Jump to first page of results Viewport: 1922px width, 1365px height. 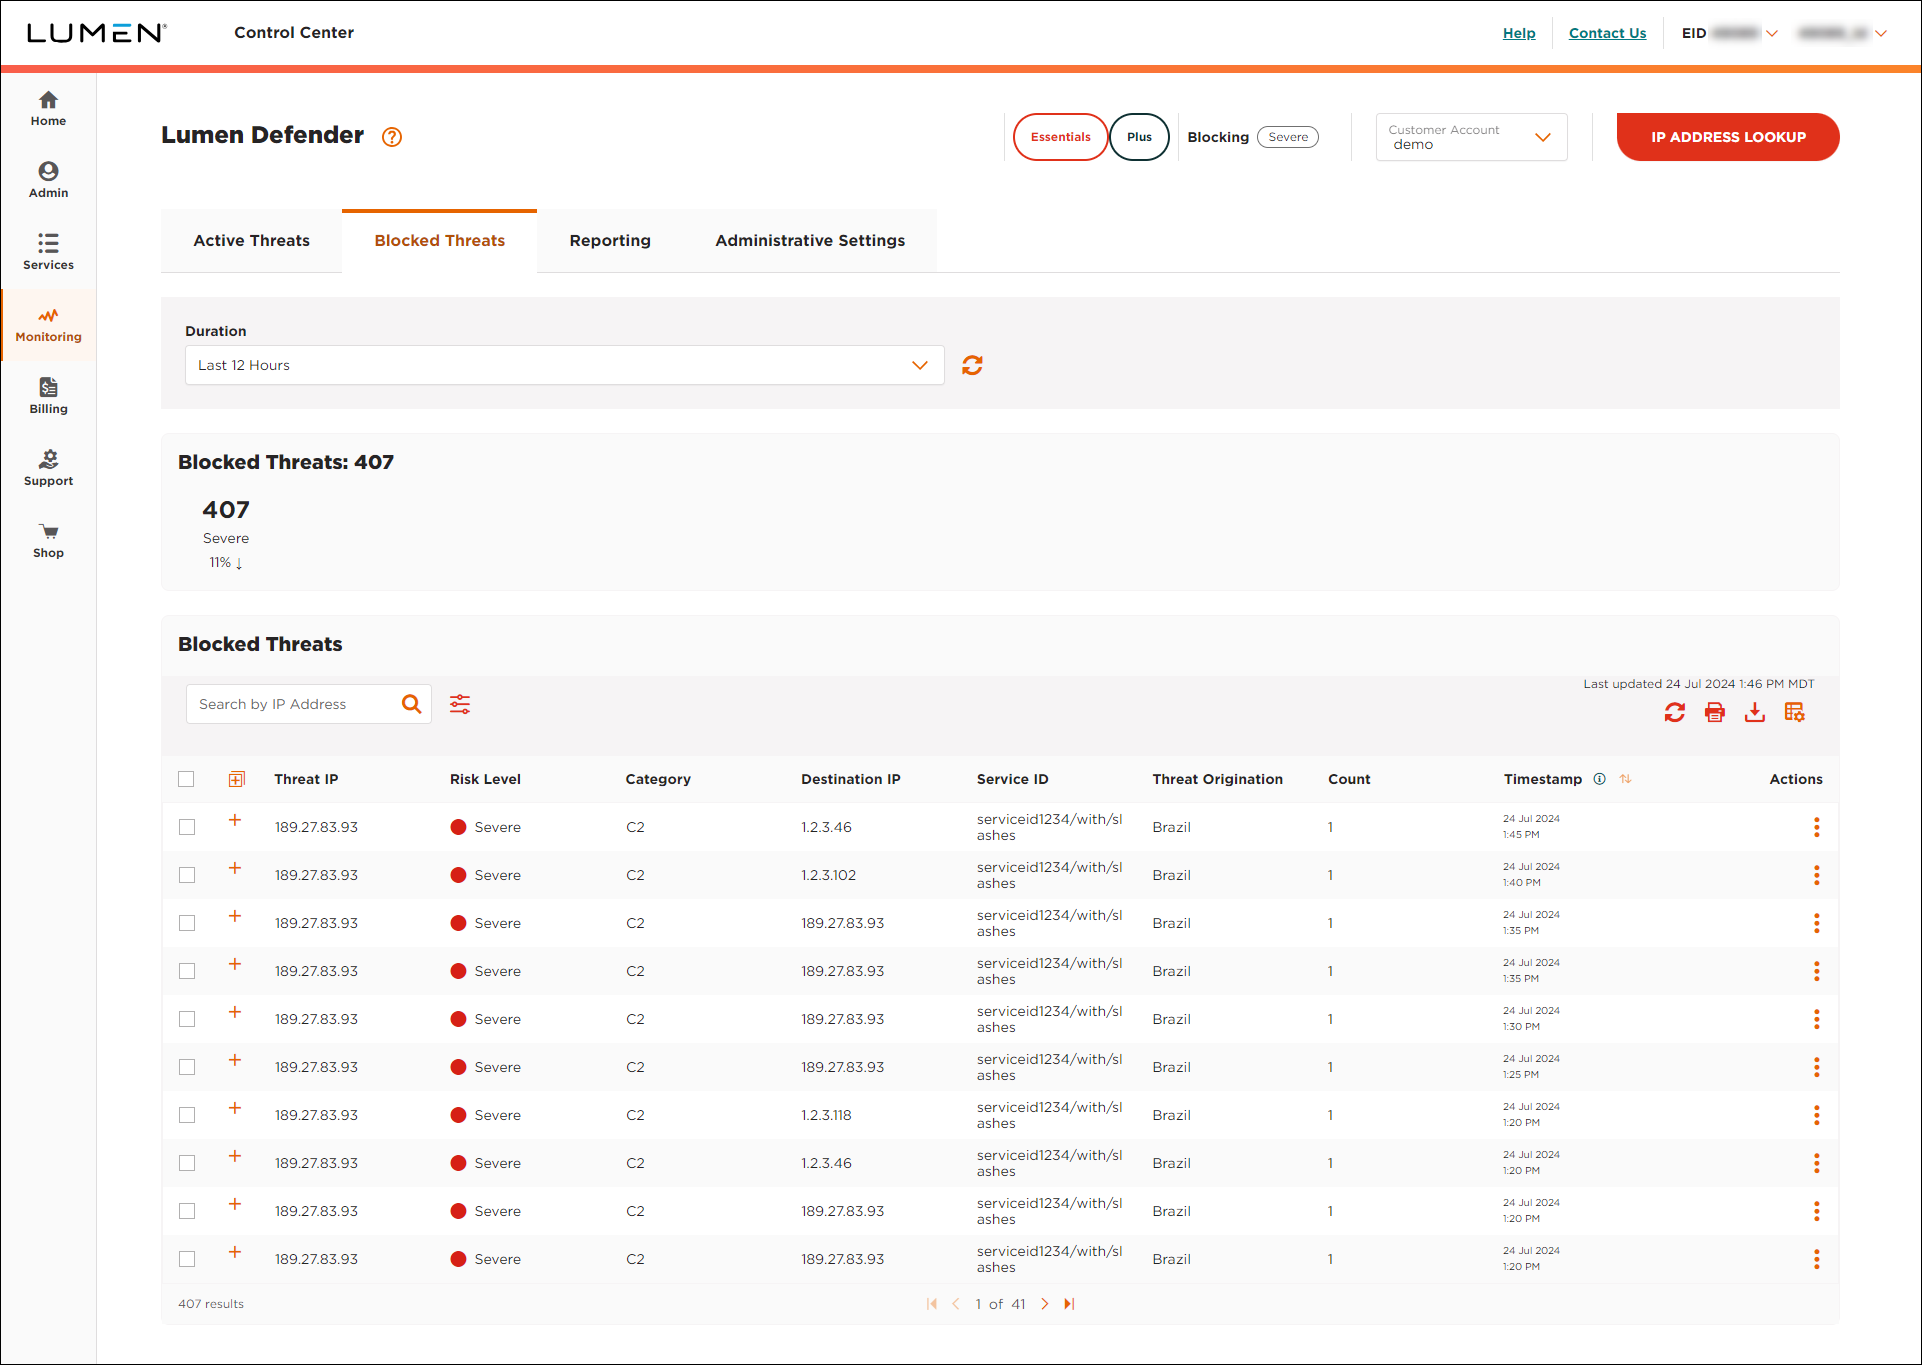[932, 1304]
